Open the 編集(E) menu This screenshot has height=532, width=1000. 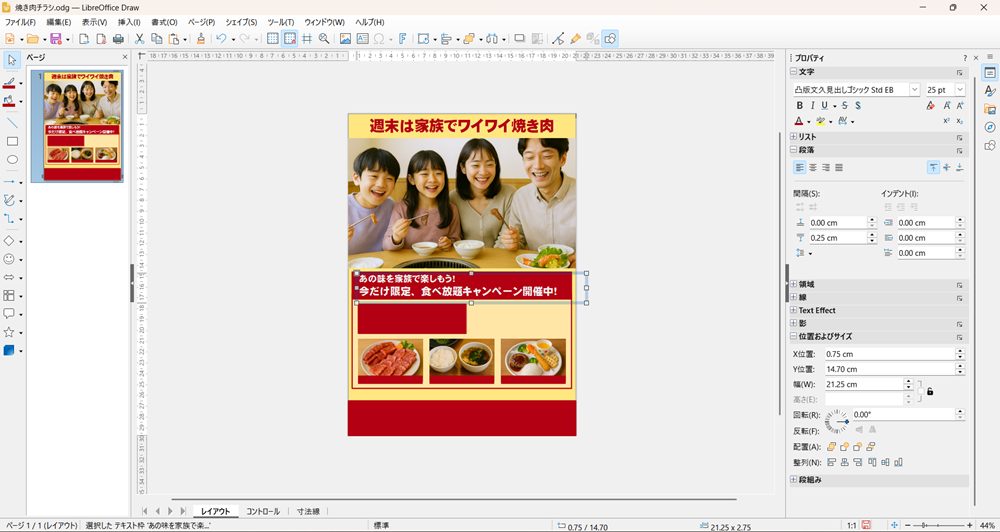point(59,22)
